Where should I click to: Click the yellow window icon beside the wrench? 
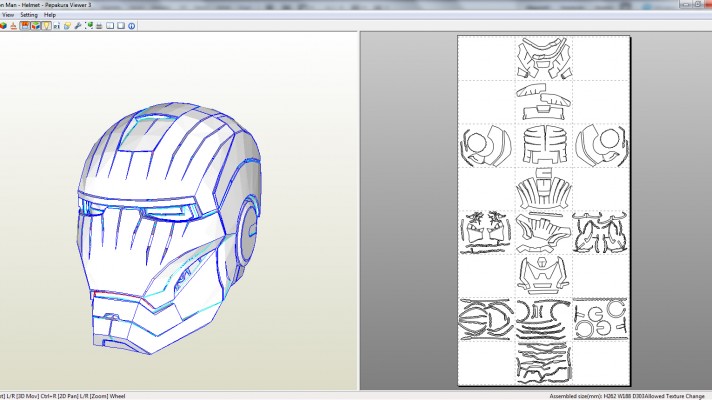(67, 26)
